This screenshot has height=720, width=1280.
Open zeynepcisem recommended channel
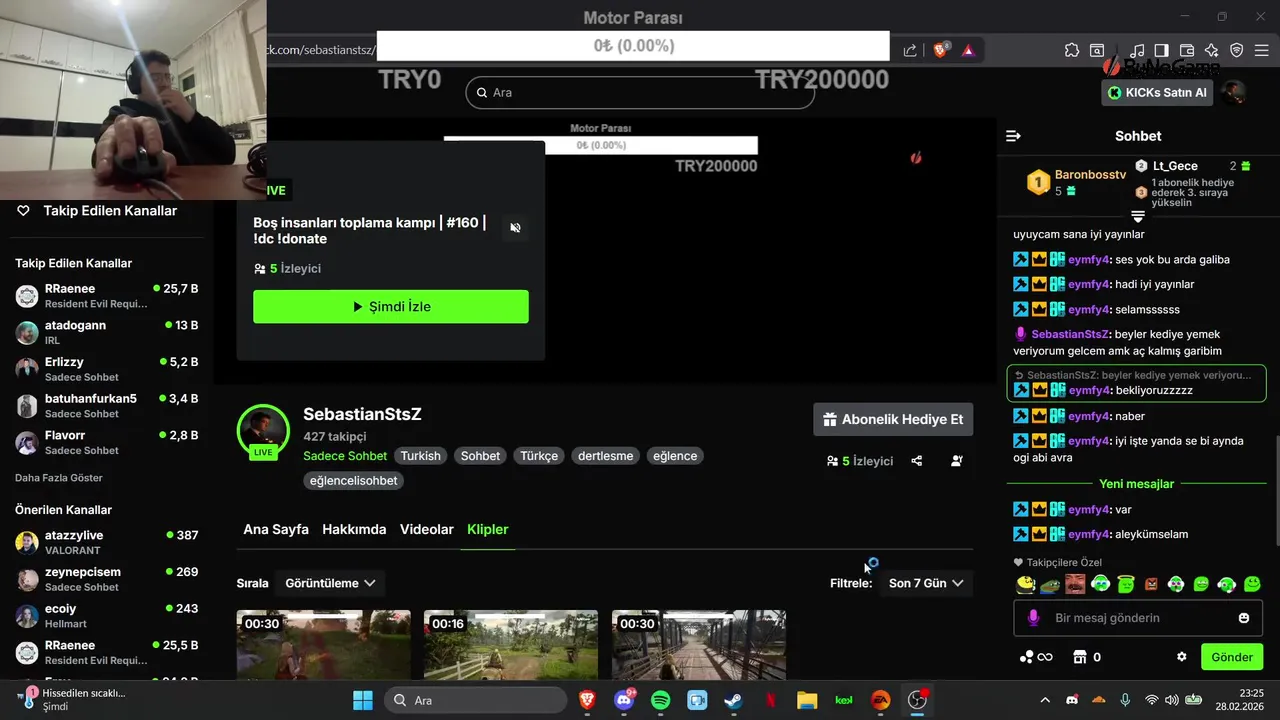coord(107,579)
